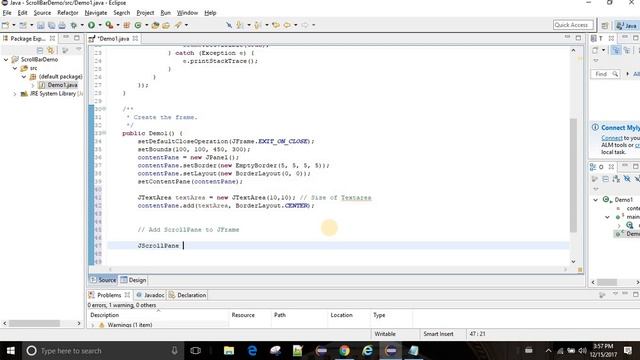Image resolution: width=640 pixels, height=360 pixels.
Task: Click the Save toolbar icon
Action: [41, 25]
